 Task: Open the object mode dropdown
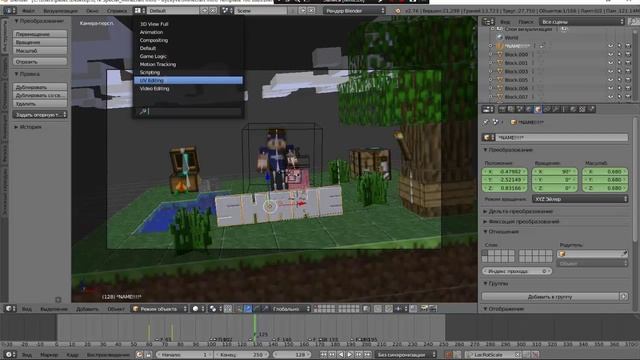point(160,309)
